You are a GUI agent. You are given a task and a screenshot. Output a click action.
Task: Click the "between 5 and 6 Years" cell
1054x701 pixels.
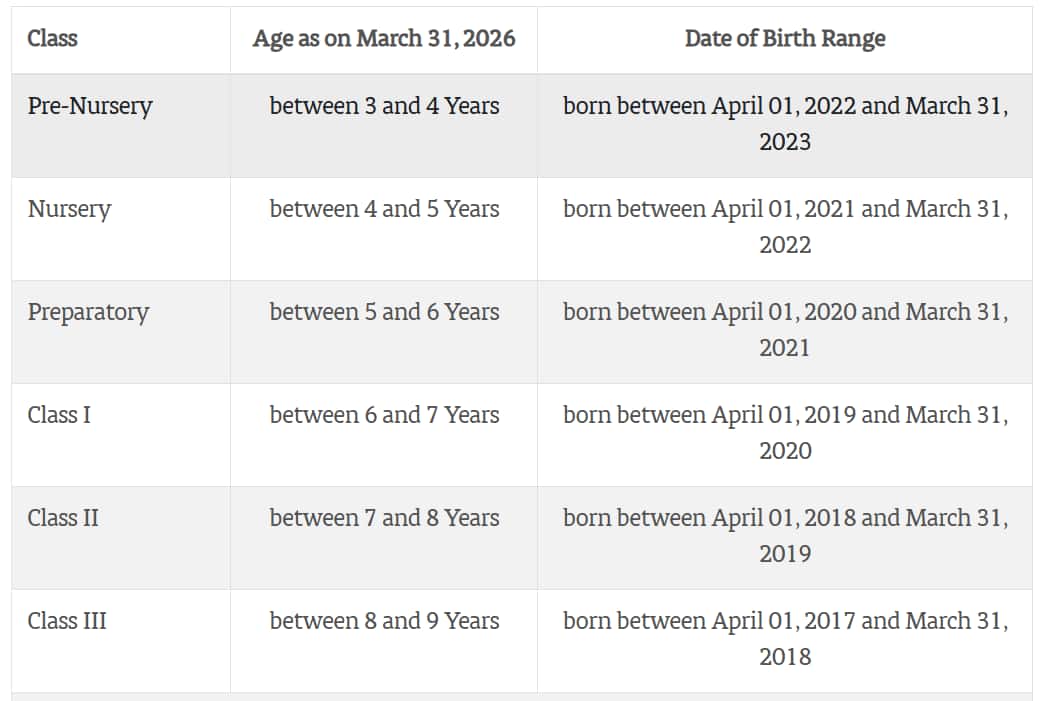point(384,312)
